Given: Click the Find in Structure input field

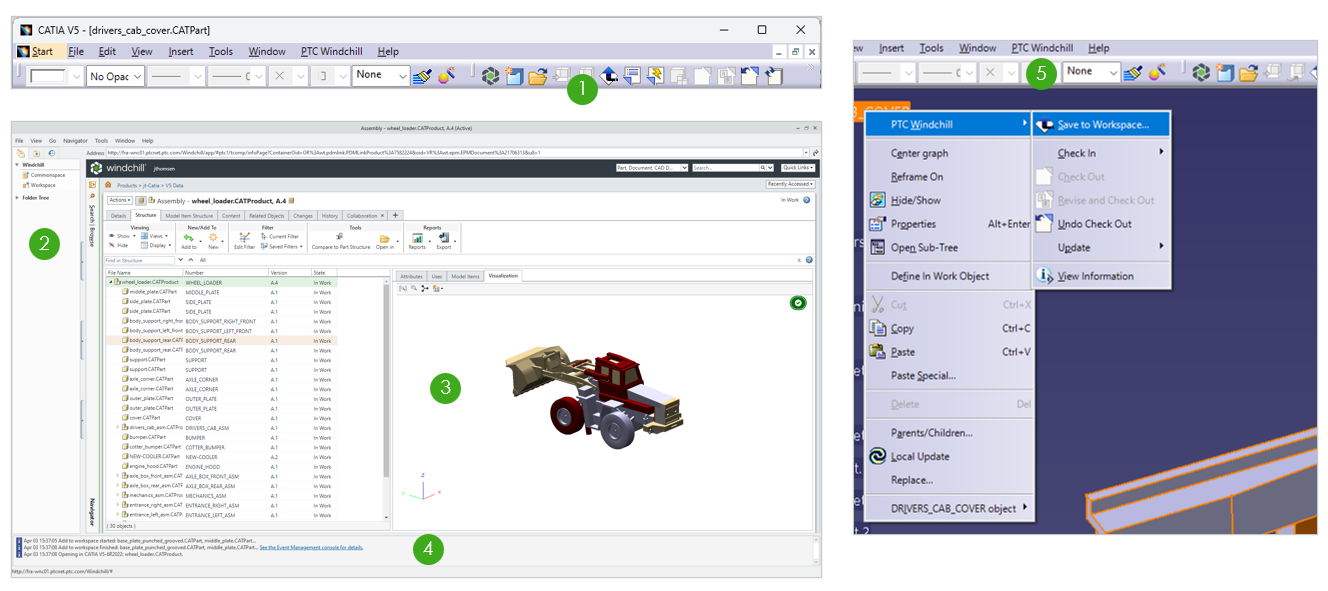Looking at the screenshot, I should (134, 258).
